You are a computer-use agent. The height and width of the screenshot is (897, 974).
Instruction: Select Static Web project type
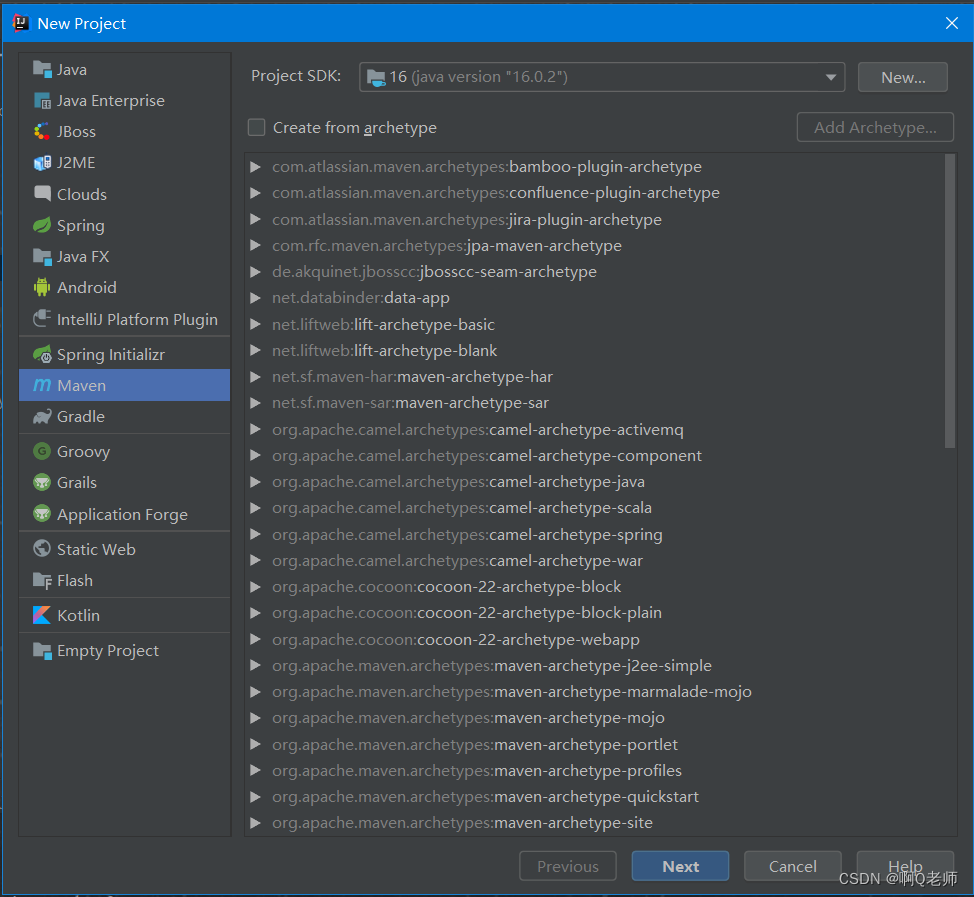[x=124, y=549]
